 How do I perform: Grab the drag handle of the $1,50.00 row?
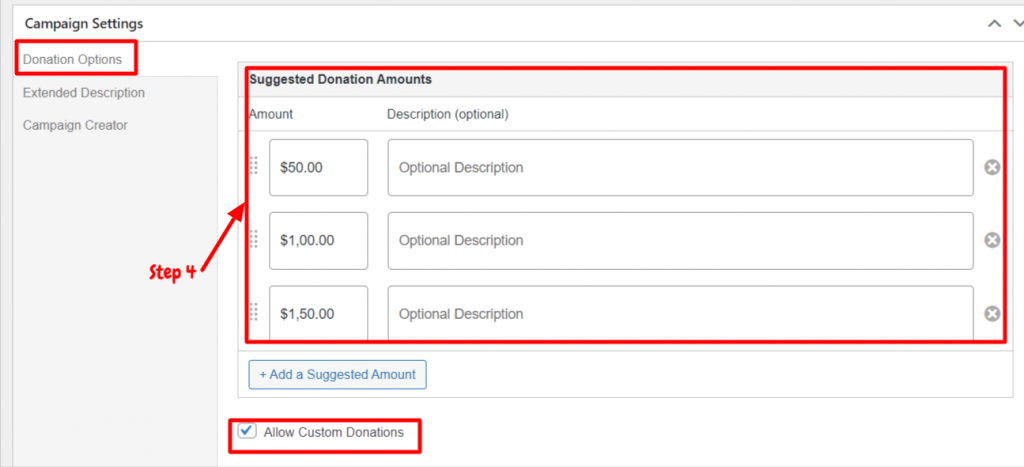[254, 312]
